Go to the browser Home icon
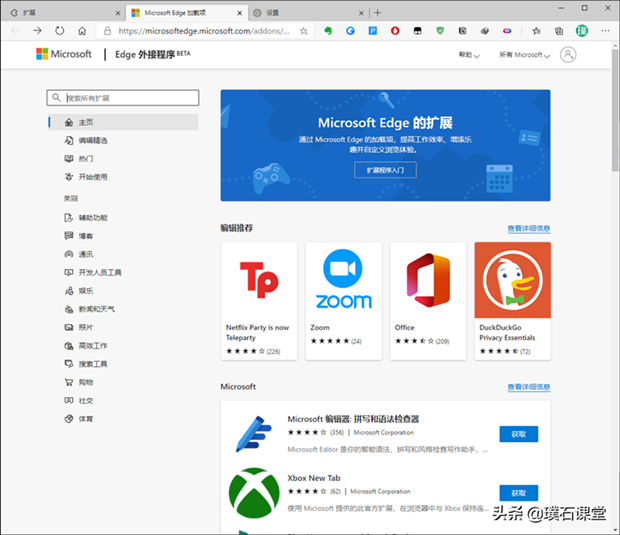 [82, 30]
